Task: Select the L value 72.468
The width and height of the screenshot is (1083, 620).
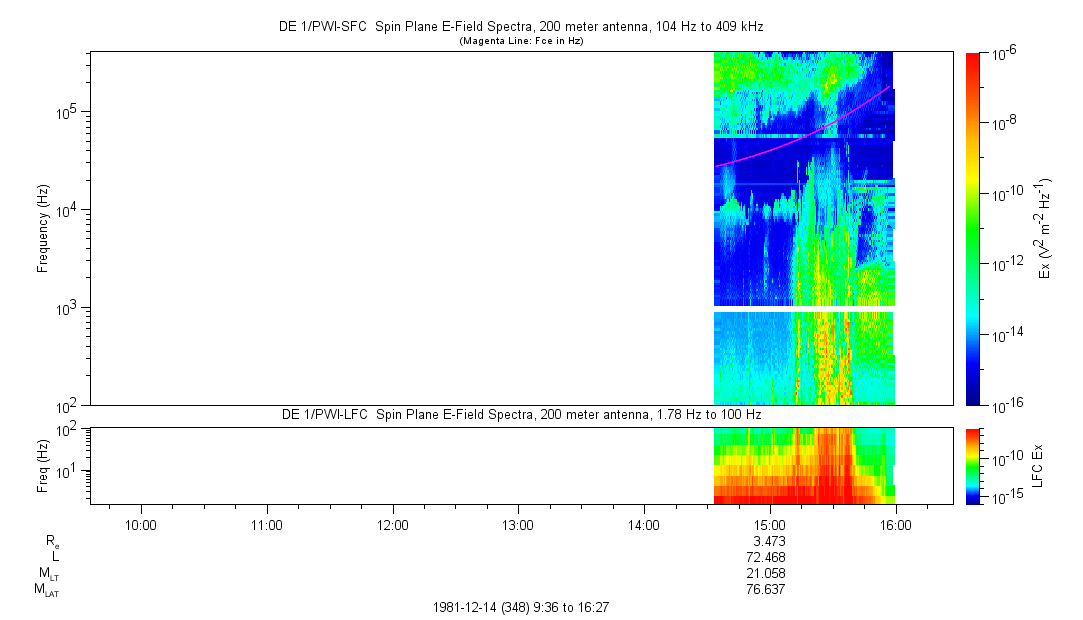Action: point(769,556)
